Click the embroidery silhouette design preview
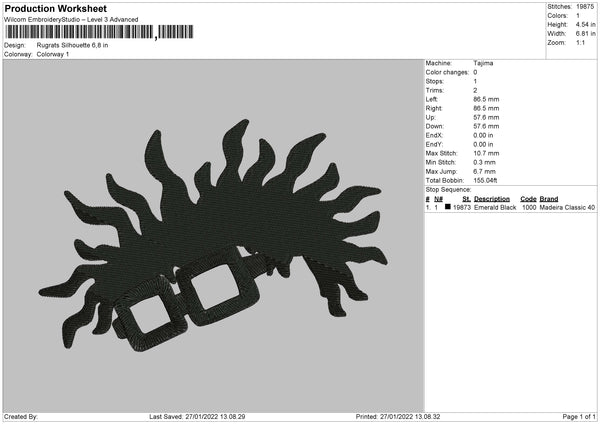The width and height of the screenshot is (600, 424). click(214, 235)
